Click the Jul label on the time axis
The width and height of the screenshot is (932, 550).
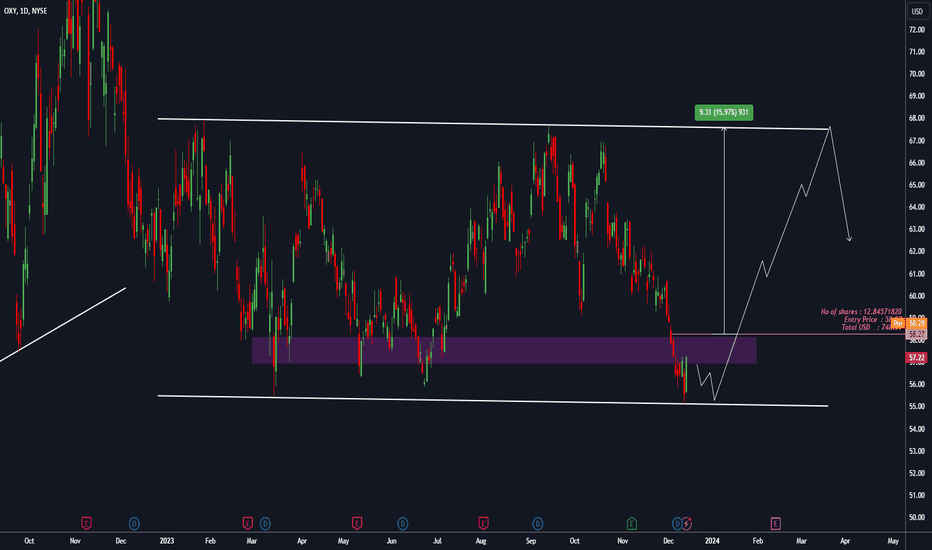(437, 541)
